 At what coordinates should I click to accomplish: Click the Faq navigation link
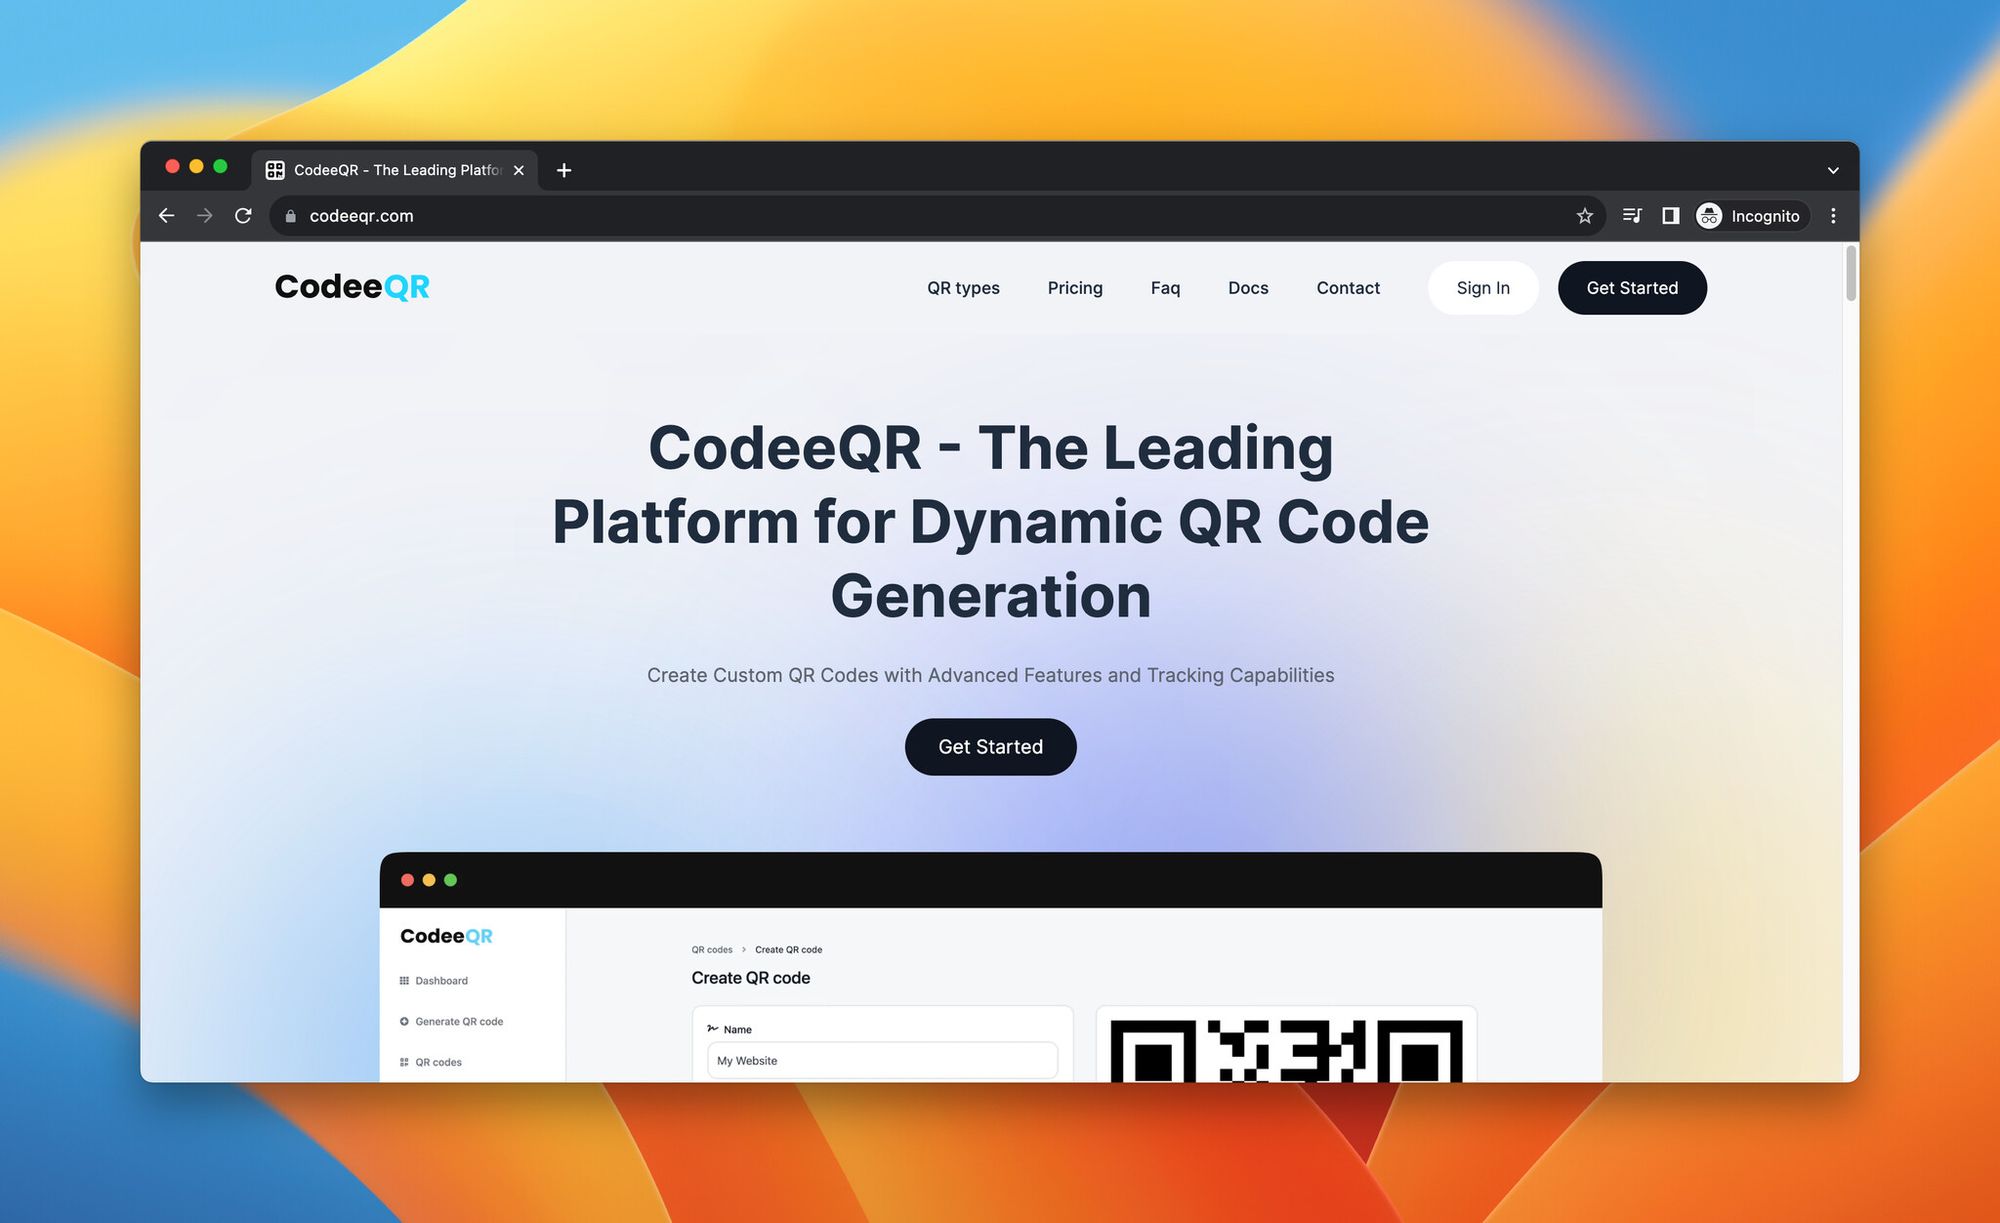1164,287
